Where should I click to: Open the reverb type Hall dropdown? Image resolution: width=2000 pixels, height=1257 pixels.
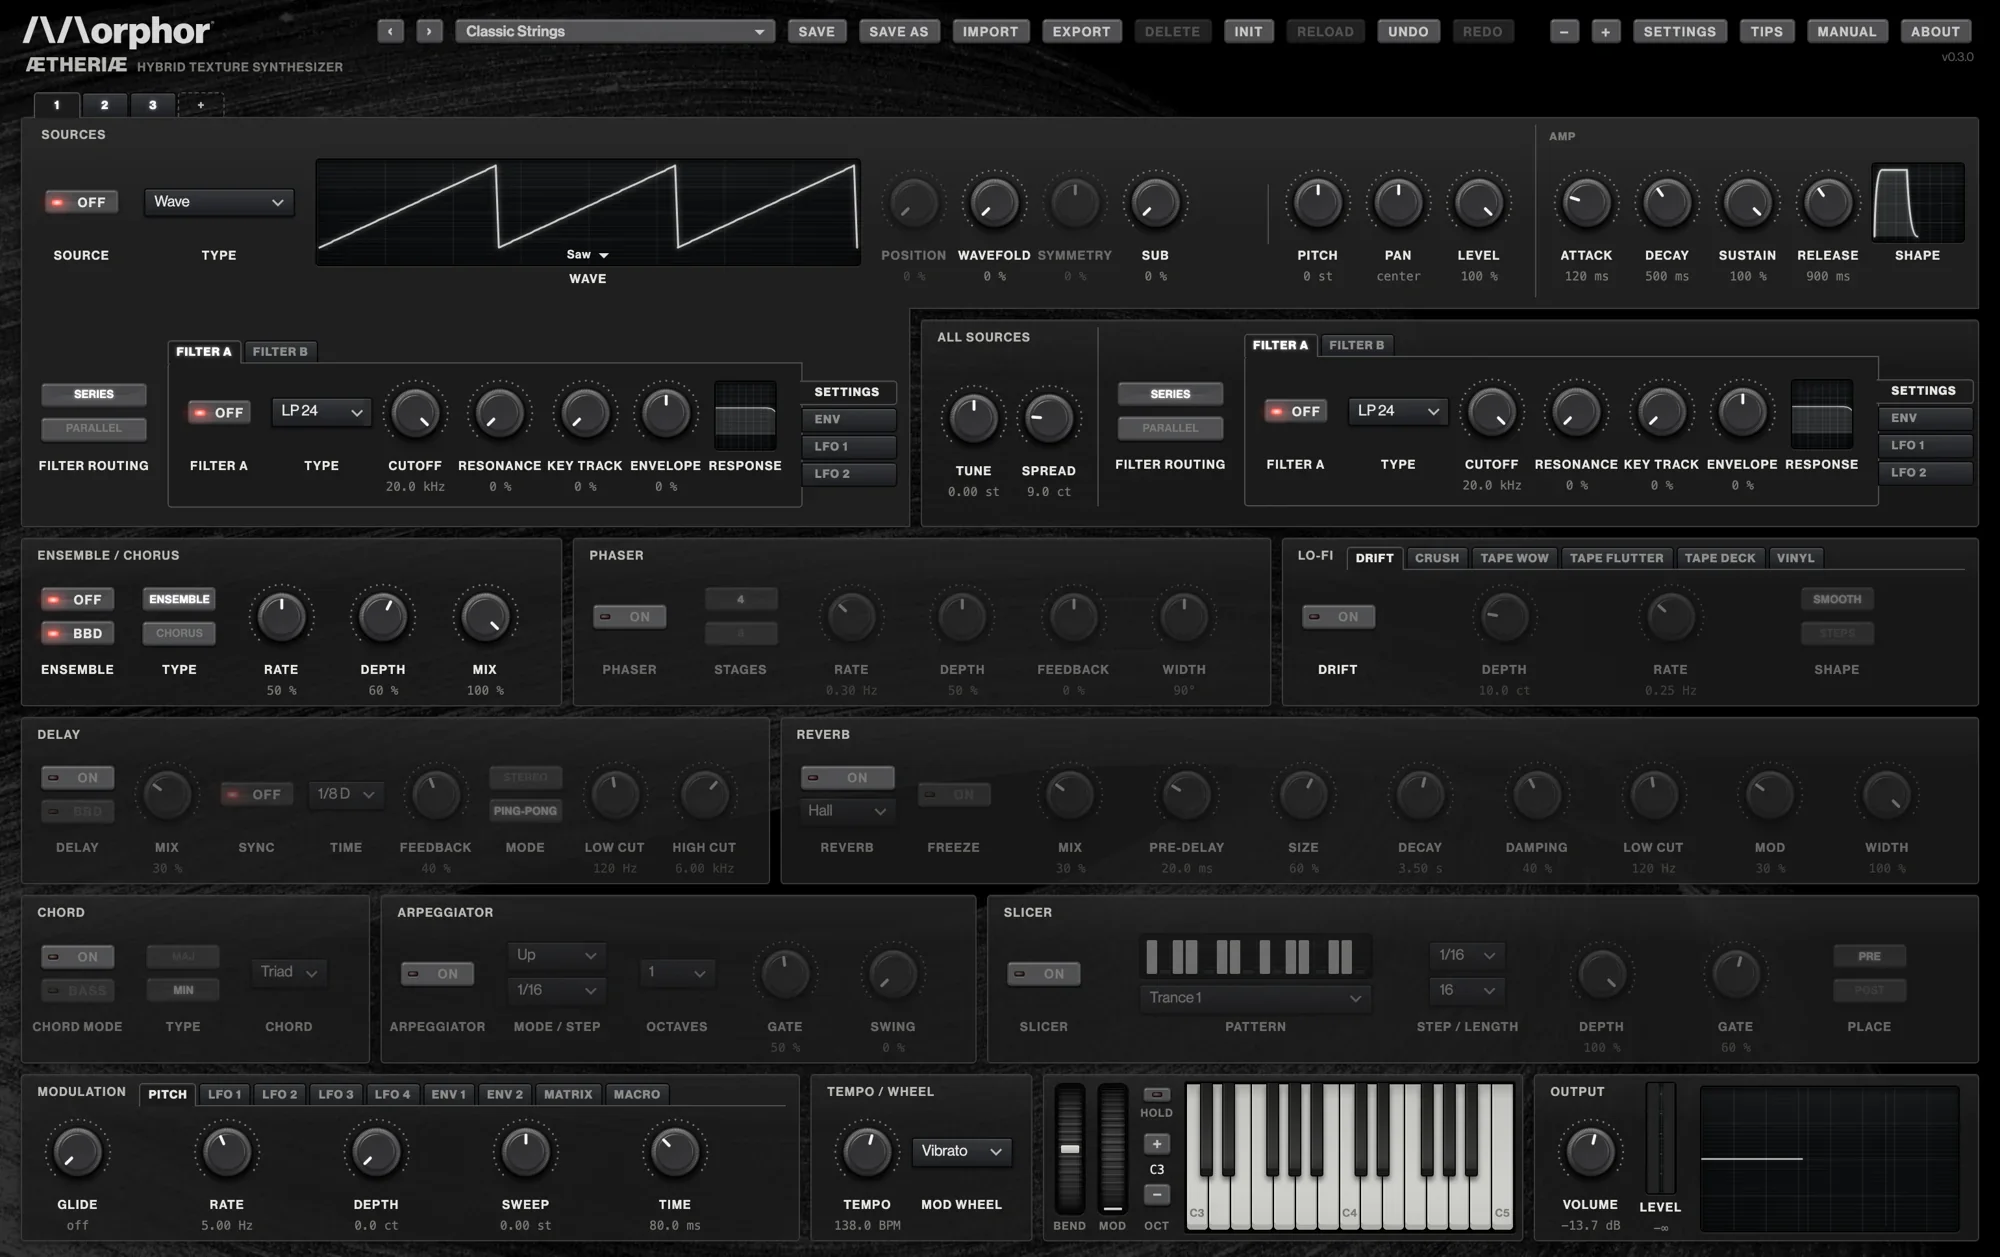click(847, 810)
